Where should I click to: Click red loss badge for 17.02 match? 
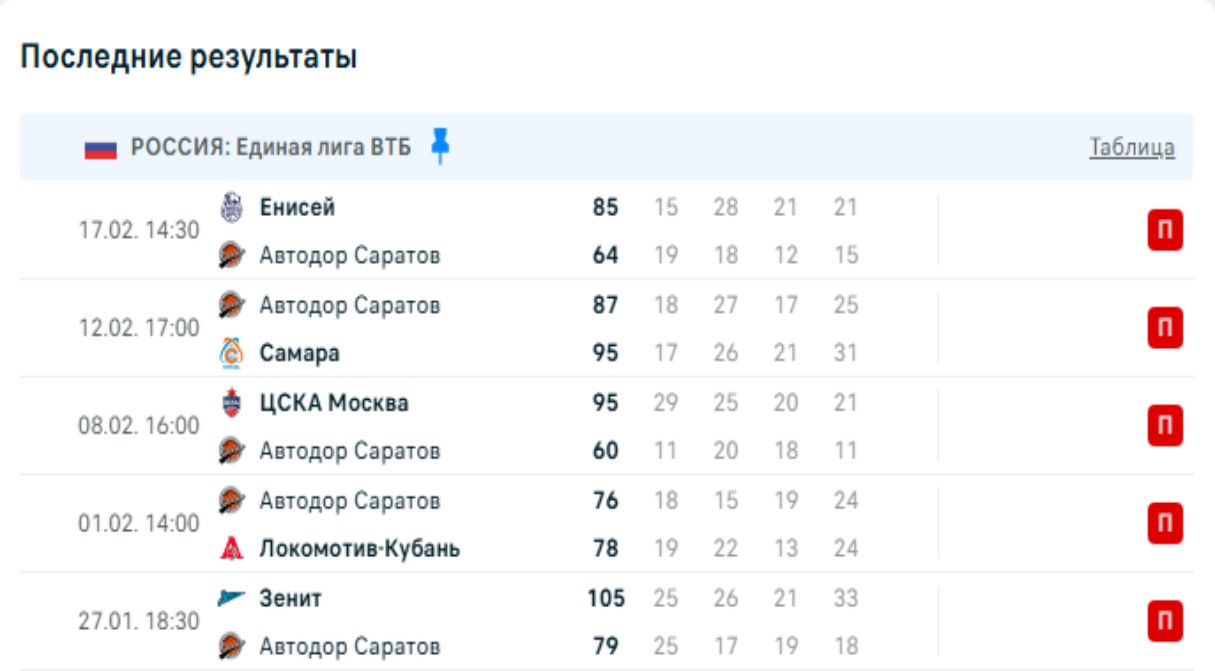coord(1165,232)
